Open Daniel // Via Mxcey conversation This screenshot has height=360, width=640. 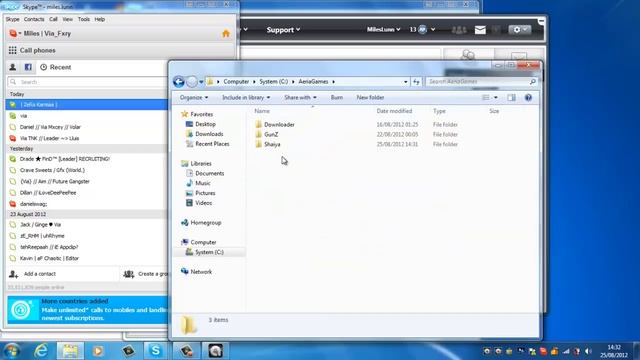tap(87, 127)
